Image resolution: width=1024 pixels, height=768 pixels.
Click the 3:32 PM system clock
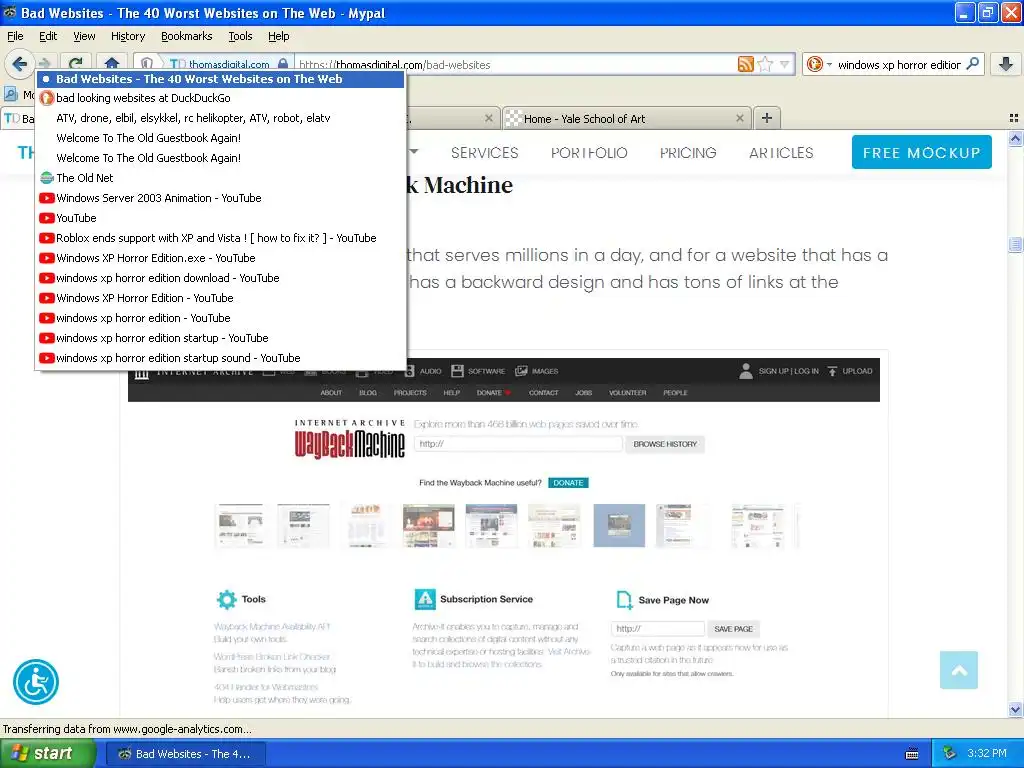click(x=987, y=754)
